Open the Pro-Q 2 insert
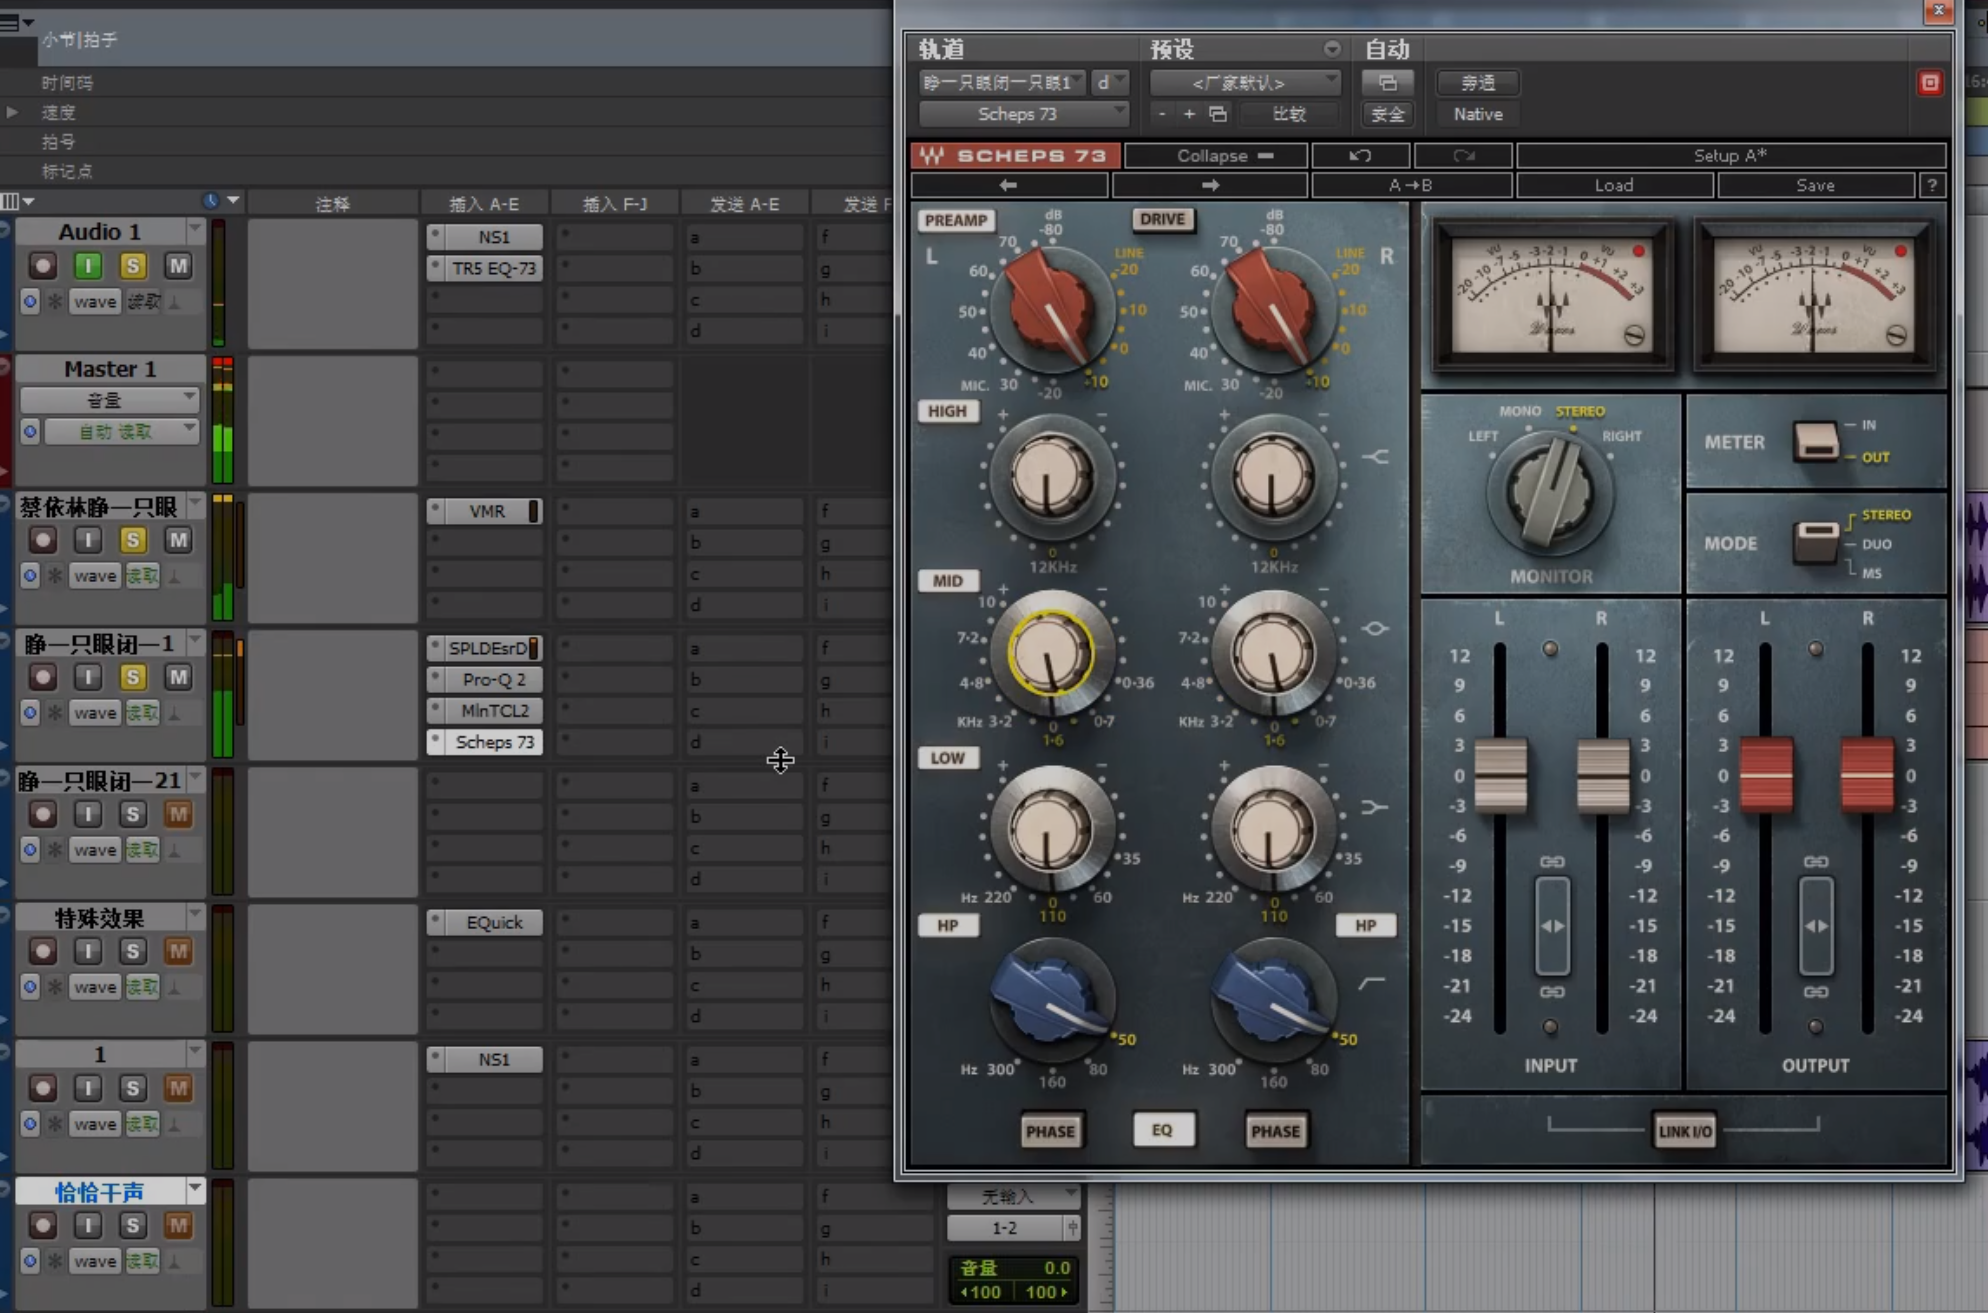Screen dimensions: 1988x1313 (x=493, y=680)
